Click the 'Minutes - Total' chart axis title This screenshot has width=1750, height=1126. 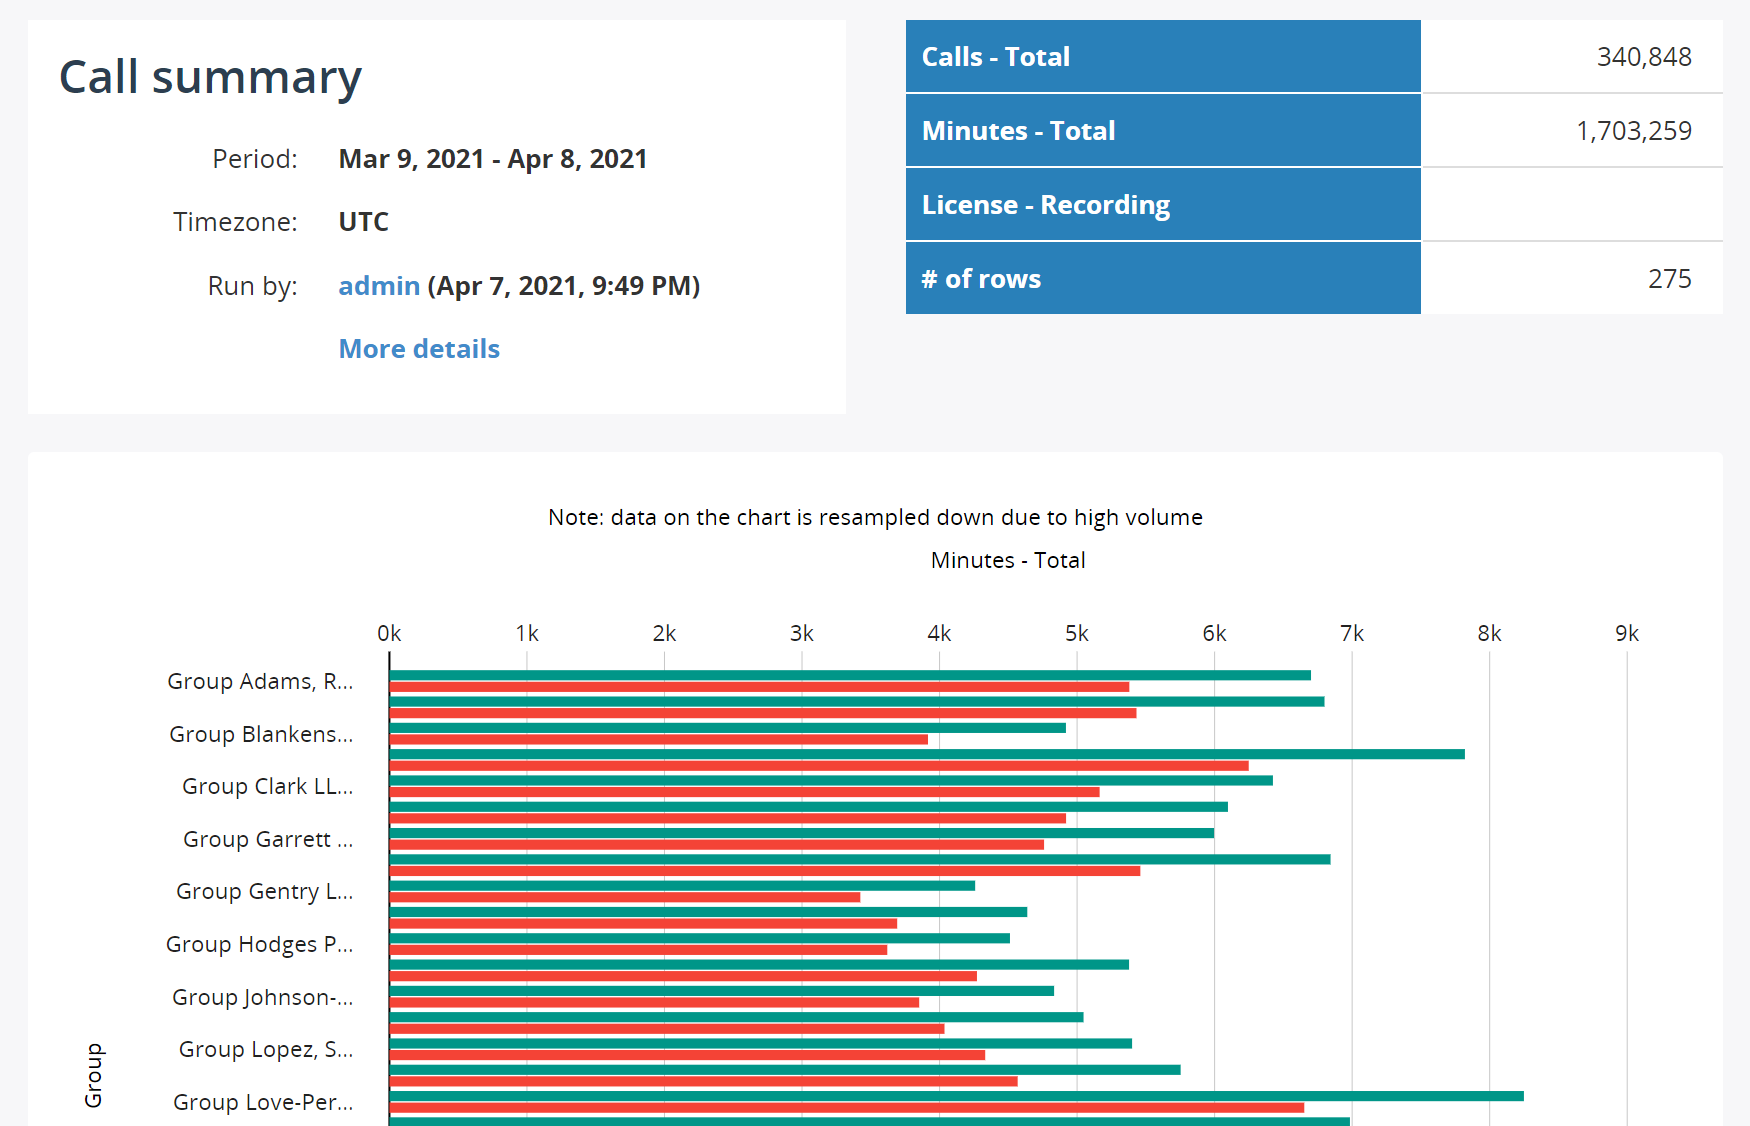(1008, 560)
